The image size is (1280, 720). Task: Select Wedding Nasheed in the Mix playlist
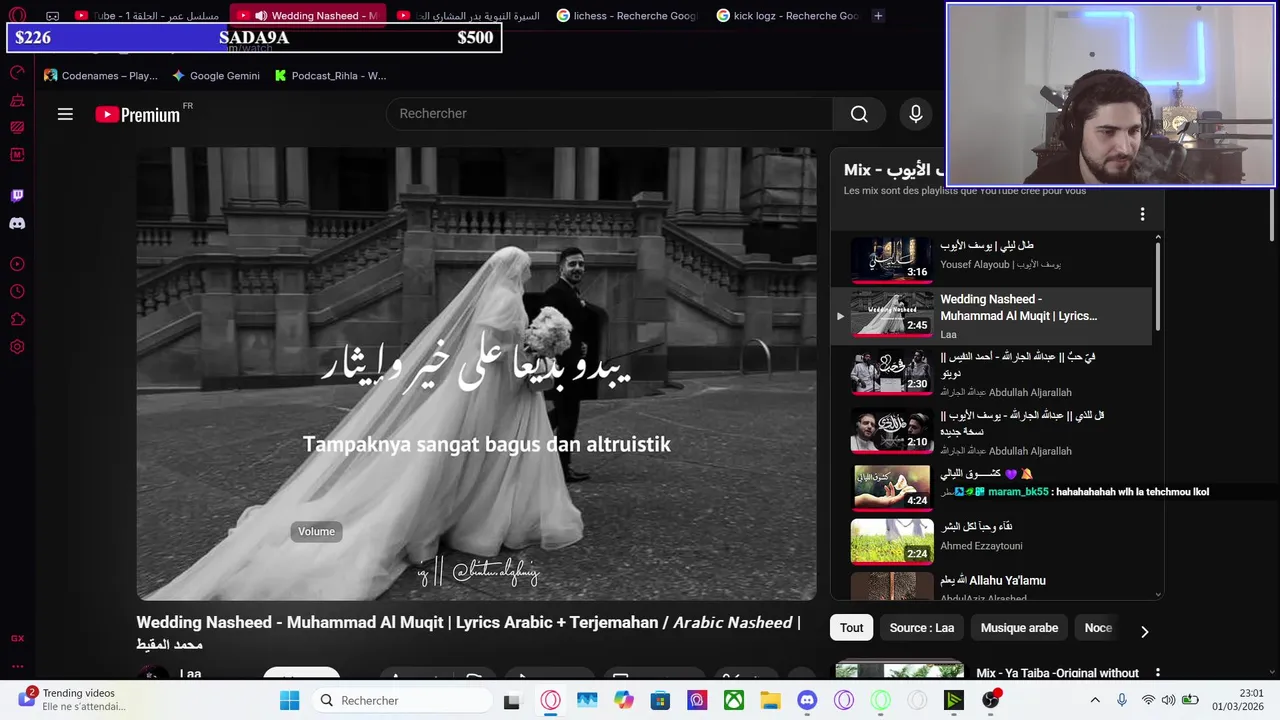pyautogui.click(x=990, y=316)
